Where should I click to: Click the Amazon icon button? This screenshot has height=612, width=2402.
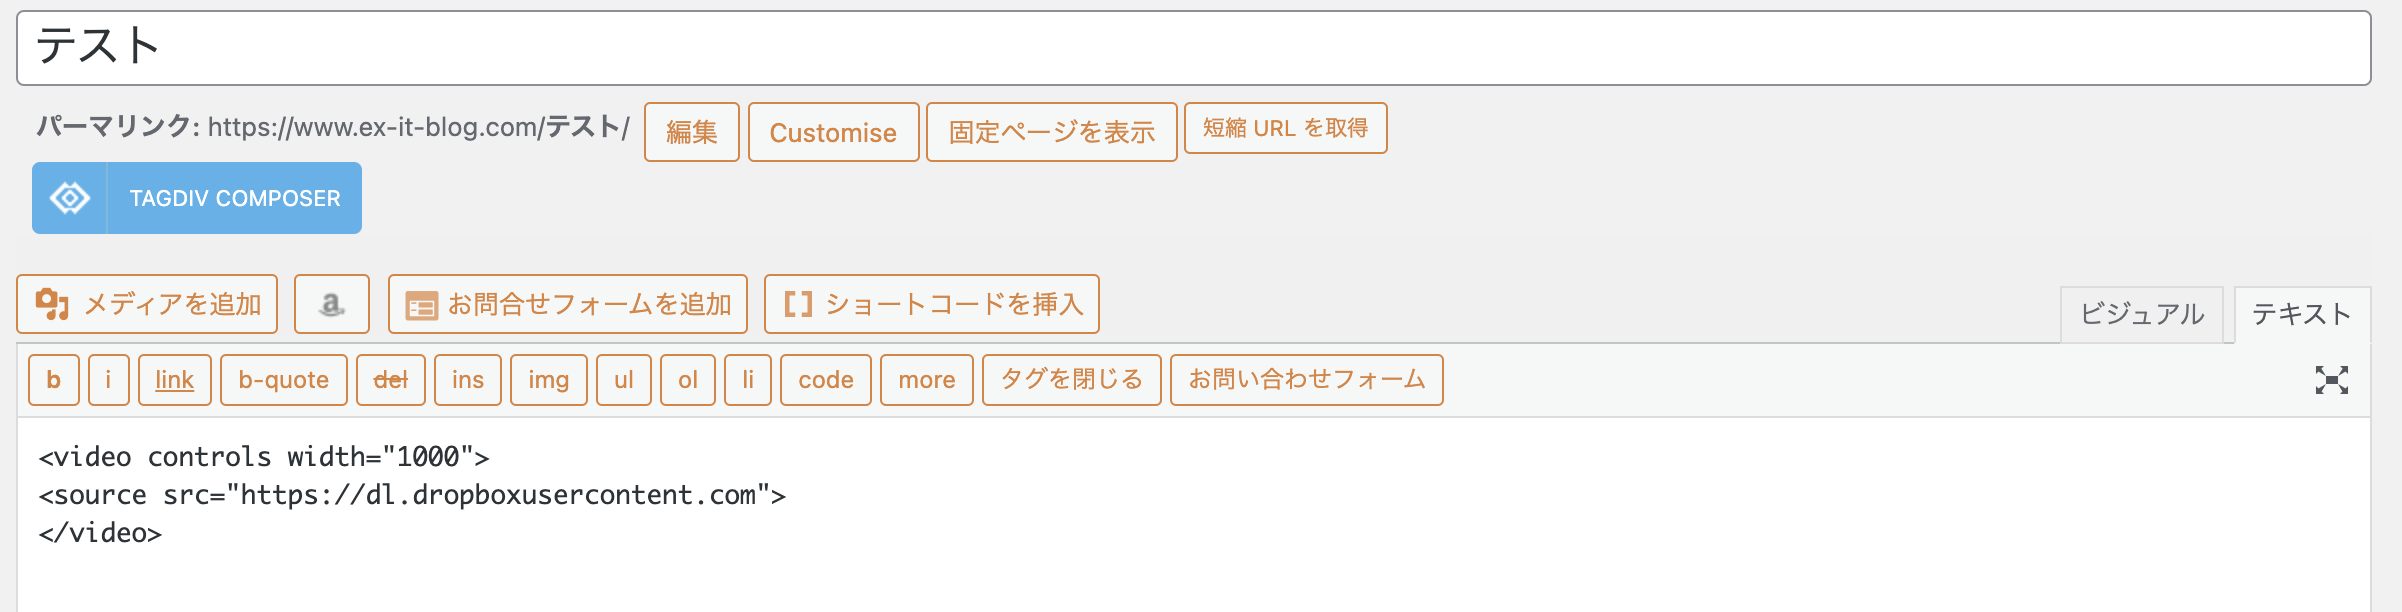point(332,304)
